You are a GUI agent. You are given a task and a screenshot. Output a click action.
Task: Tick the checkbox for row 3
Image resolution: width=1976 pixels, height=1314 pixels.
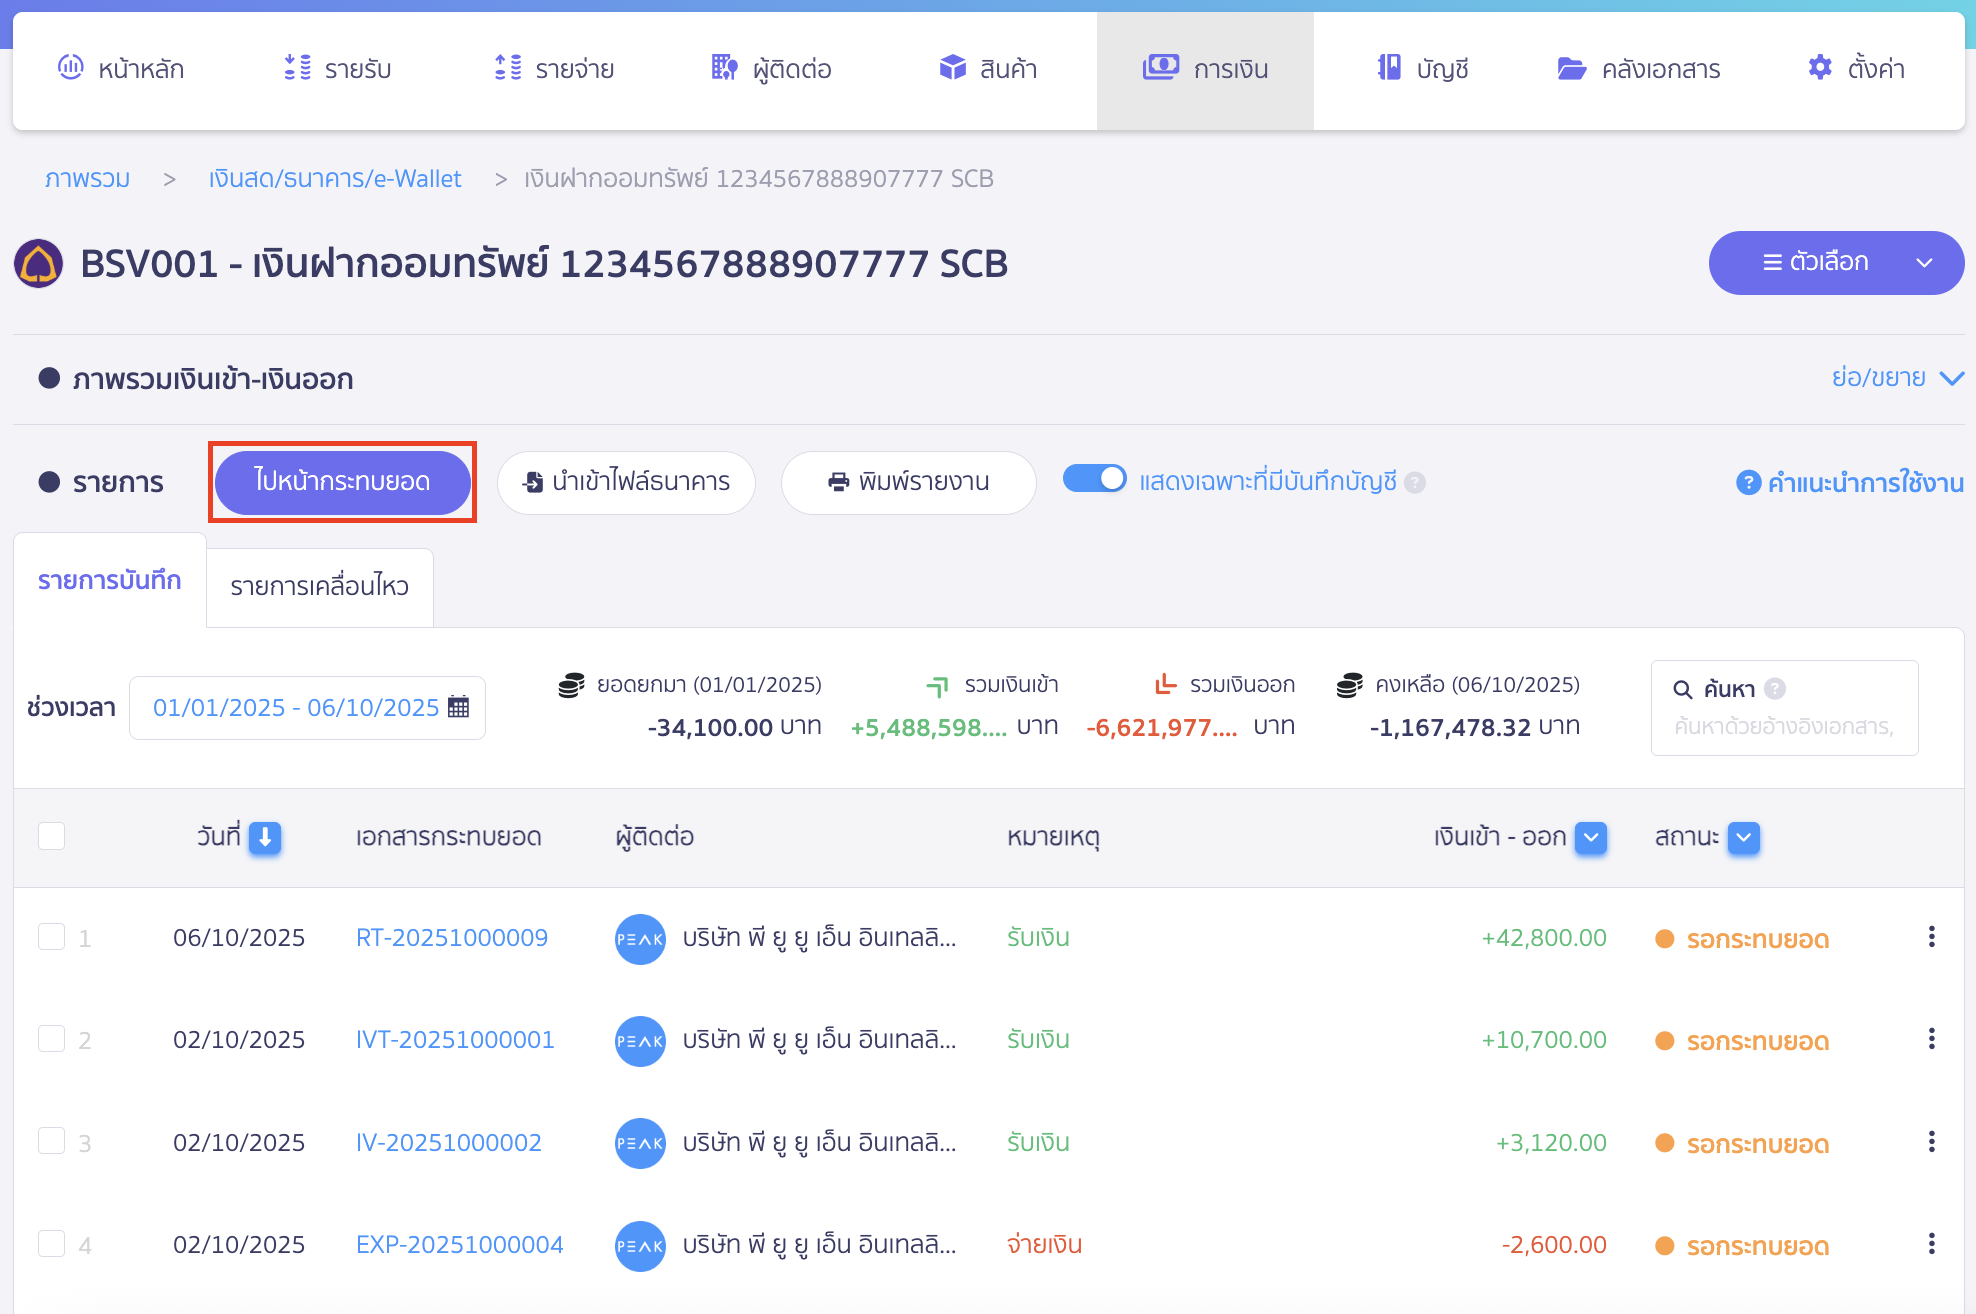51,1141
